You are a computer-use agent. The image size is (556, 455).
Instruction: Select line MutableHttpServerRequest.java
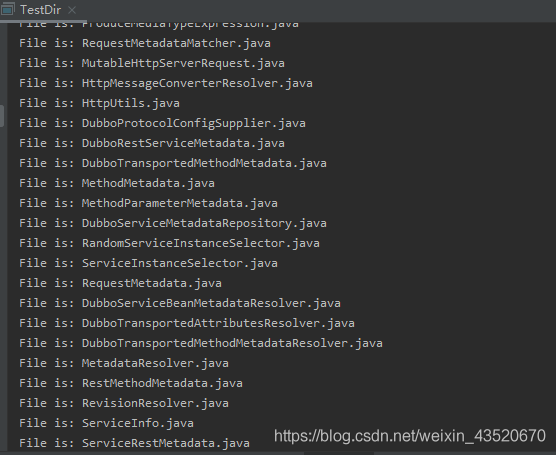tap(152, 63)
